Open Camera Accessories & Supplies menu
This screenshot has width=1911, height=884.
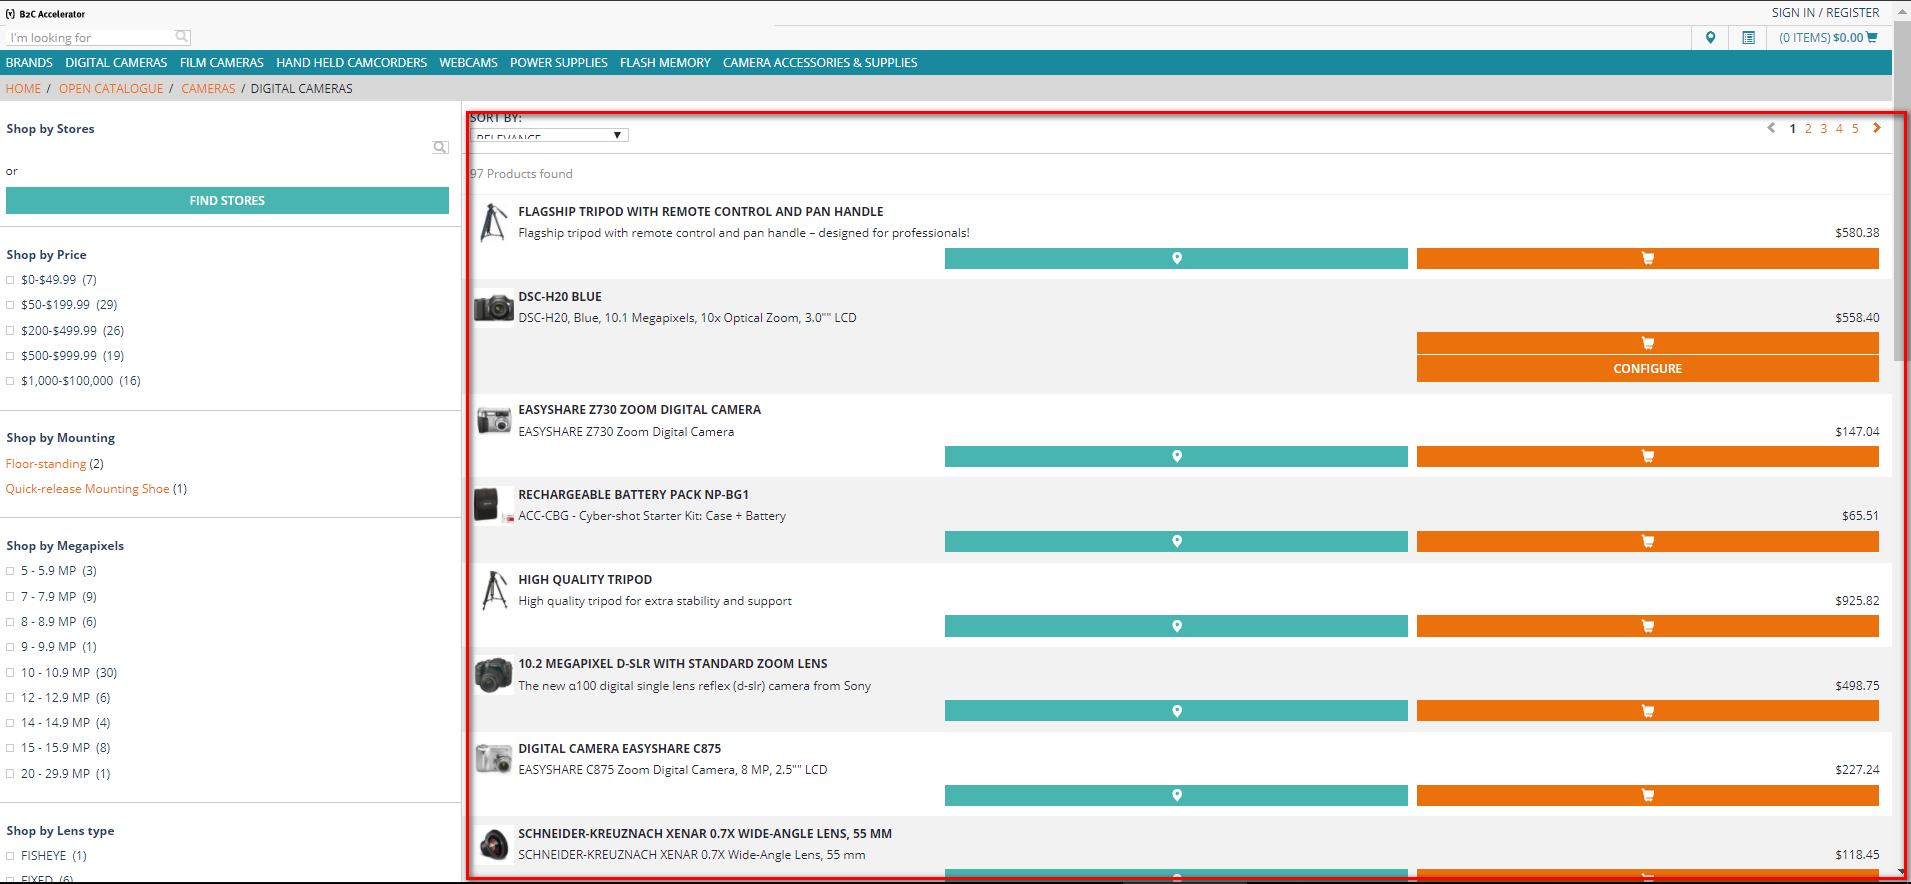point(820,62)
